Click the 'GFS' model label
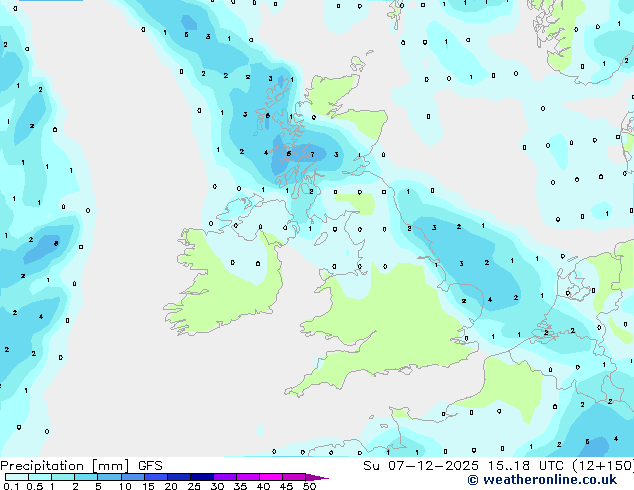 [x=150, y=466]
